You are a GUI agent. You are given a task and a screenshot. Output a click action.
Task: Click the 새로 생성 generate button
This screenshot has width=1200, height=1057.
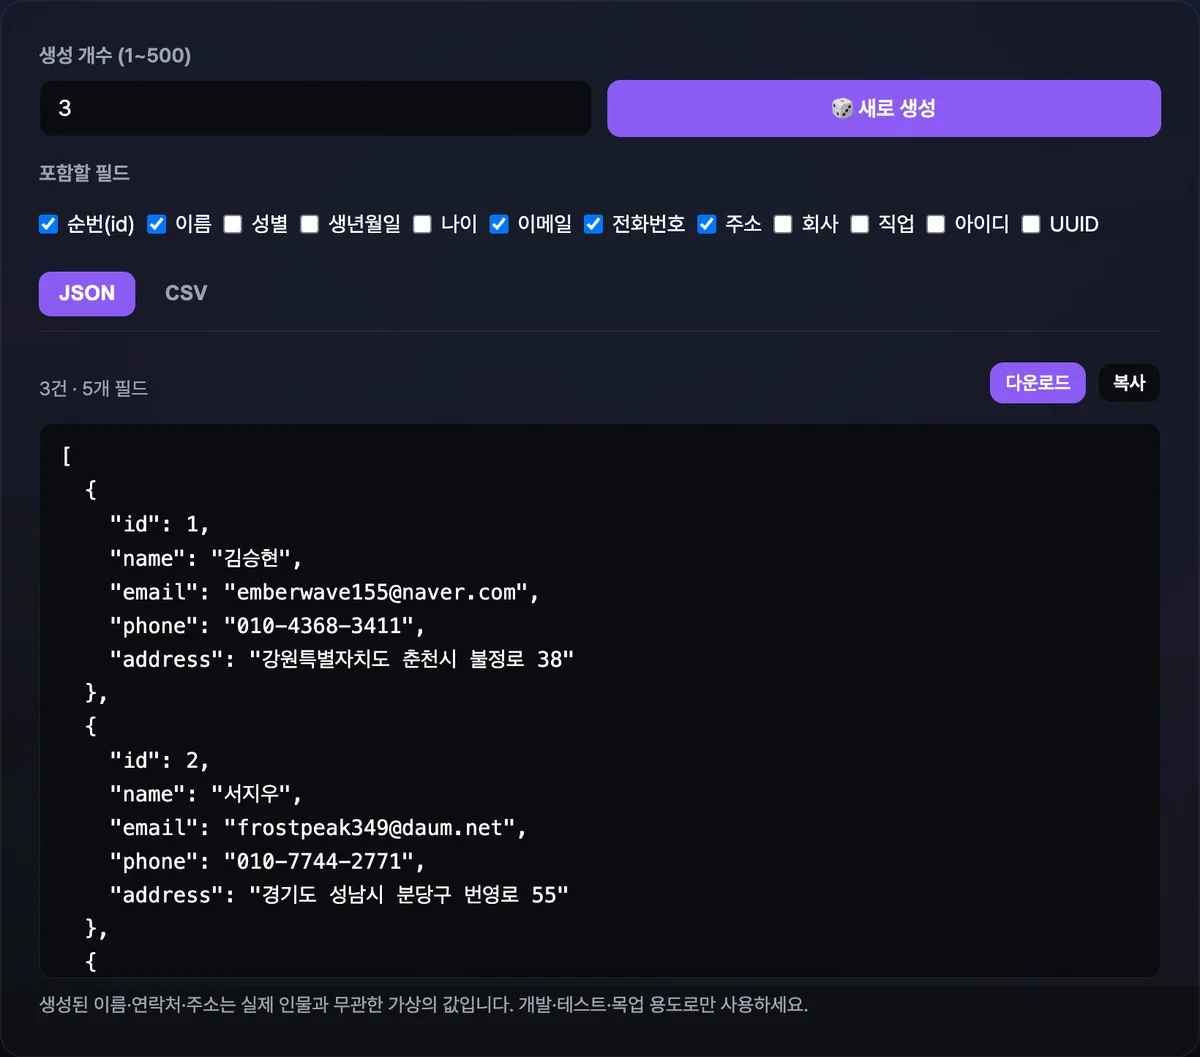pyautogui.click(x=884, y=108)
